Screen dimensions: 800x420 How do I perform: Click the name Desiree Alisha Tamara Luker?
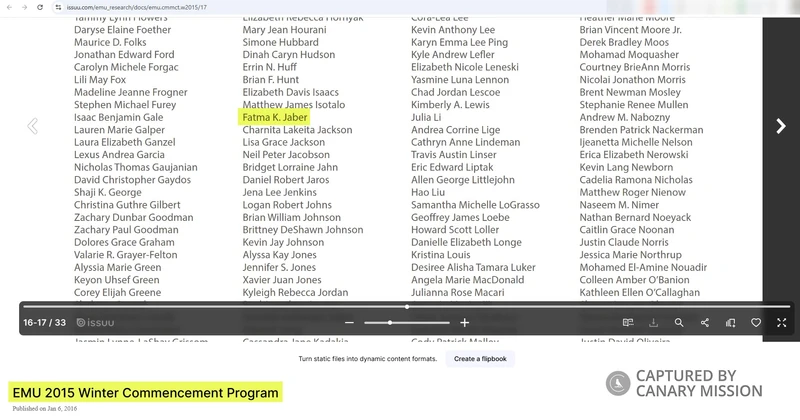click(x=473, y=268)
